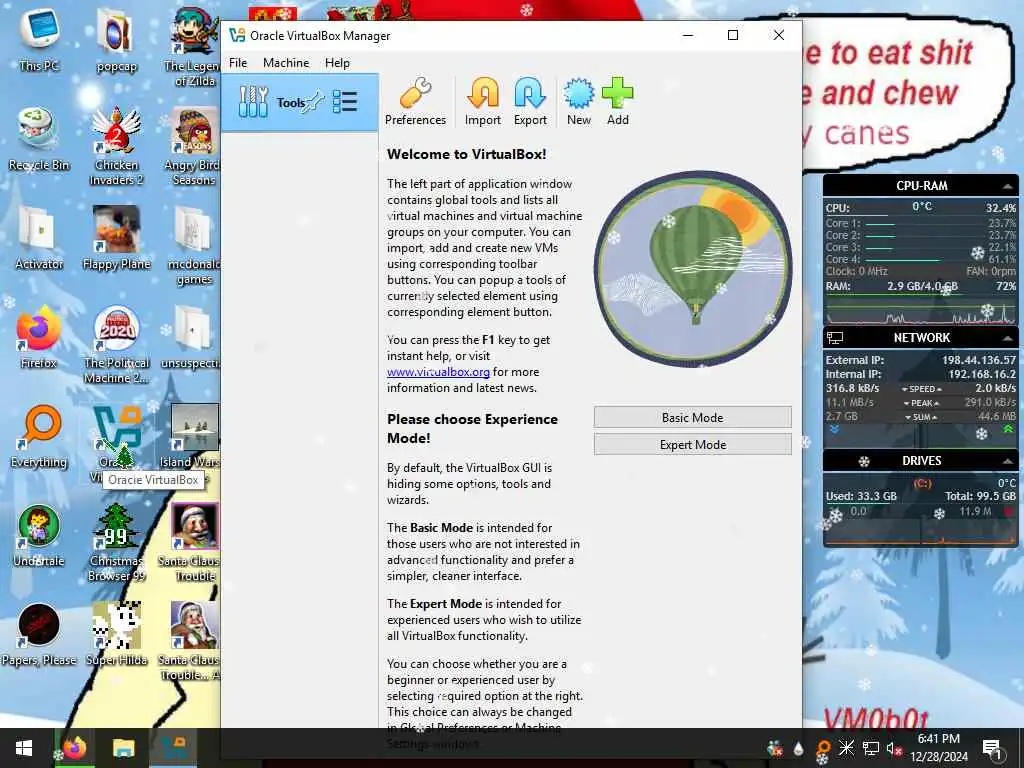Select The Legend of Zilda desktop shortcut

click(x=193, y=46)
